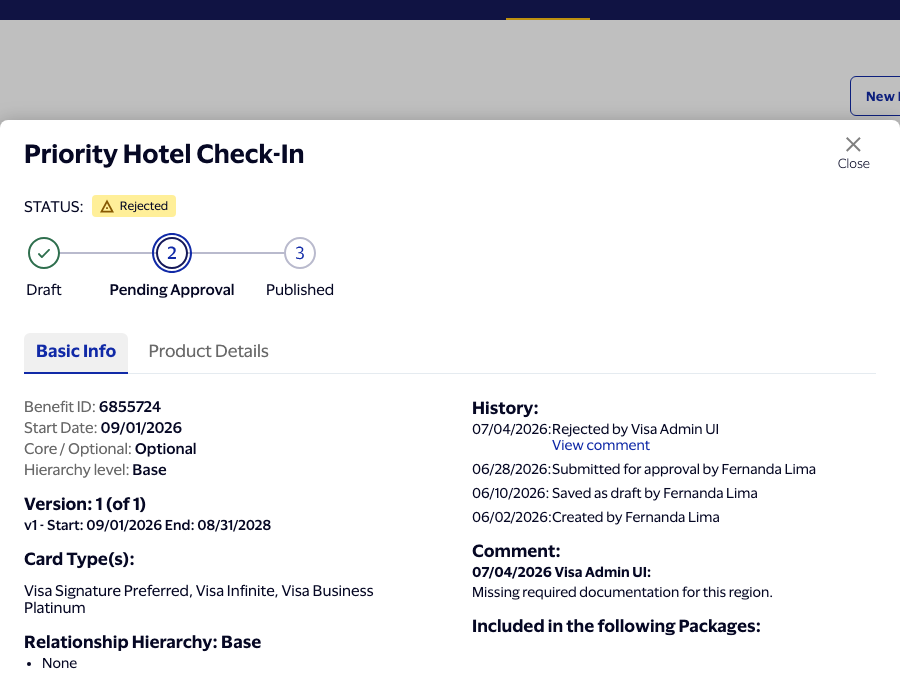Select step 3 Published circle

coord(300,253)
